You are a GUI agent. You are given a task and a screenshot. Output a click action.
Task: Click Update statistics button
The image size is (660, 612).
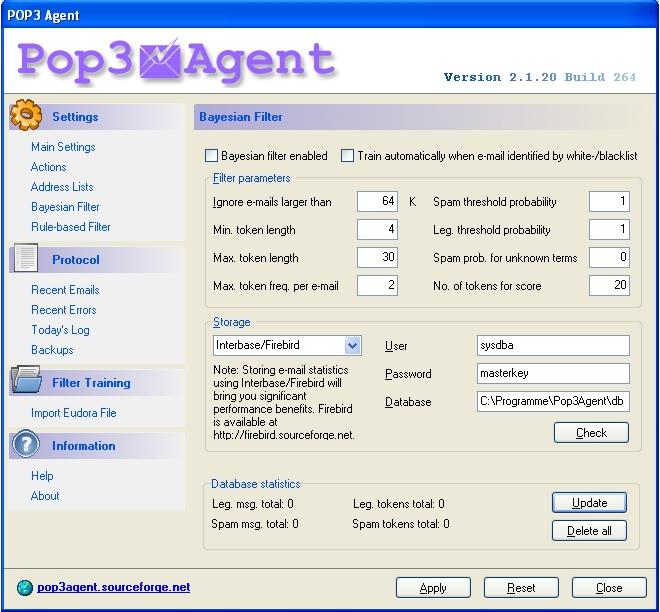tap(589, 503)
